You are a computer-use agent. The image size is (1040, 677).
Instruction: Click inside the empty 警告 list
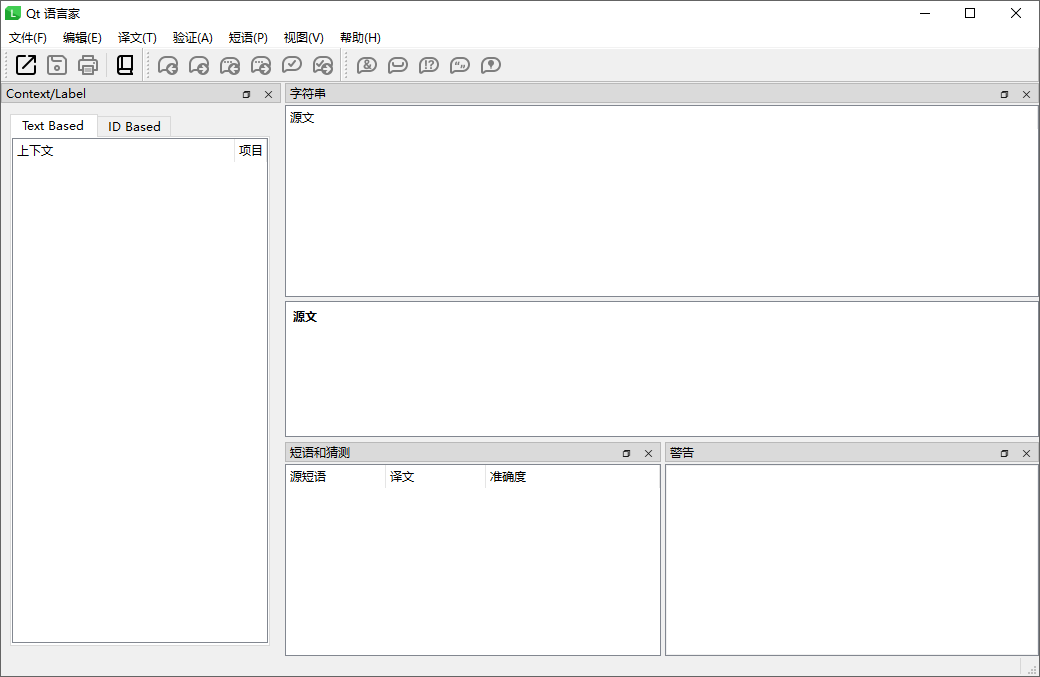(x=852, y=560)
